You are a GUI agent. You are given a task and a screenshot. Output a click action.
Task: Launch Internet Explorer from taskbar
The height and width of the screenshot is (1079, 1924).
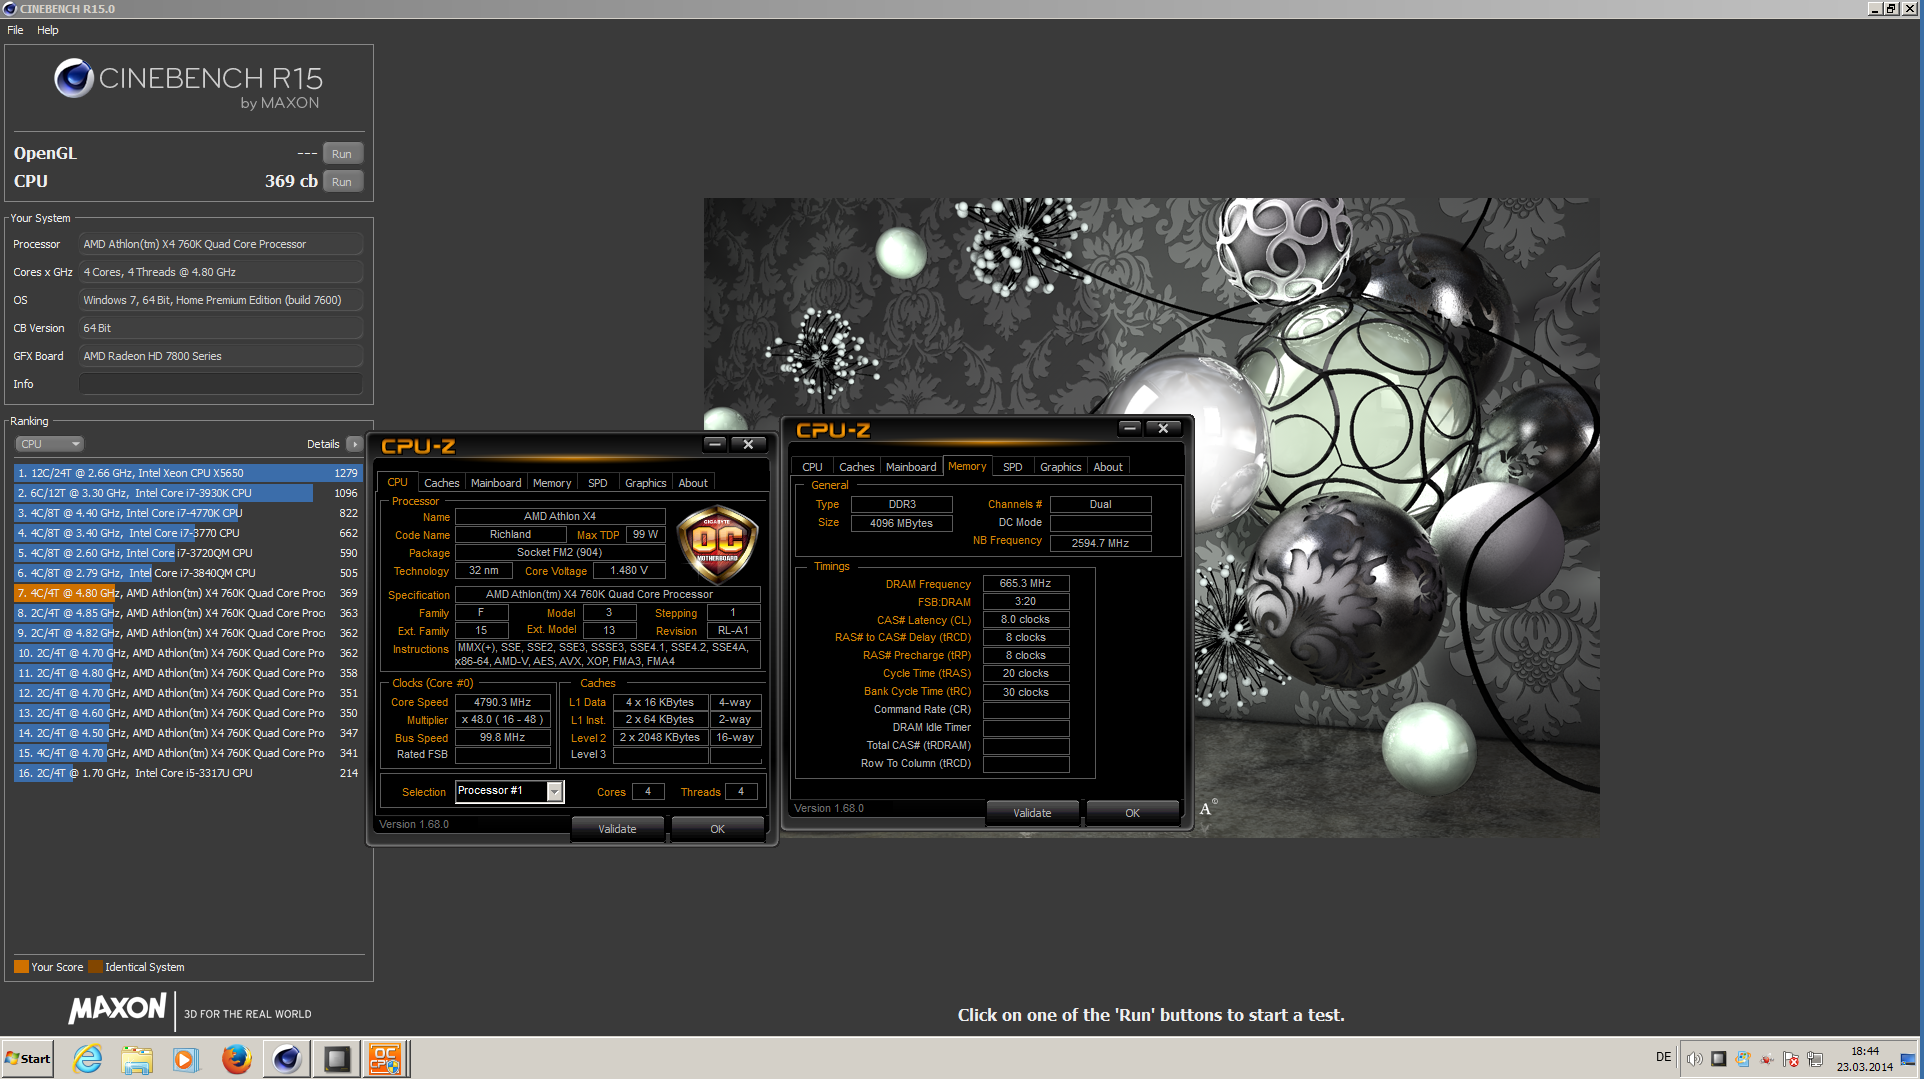[x=88, y=1059]
